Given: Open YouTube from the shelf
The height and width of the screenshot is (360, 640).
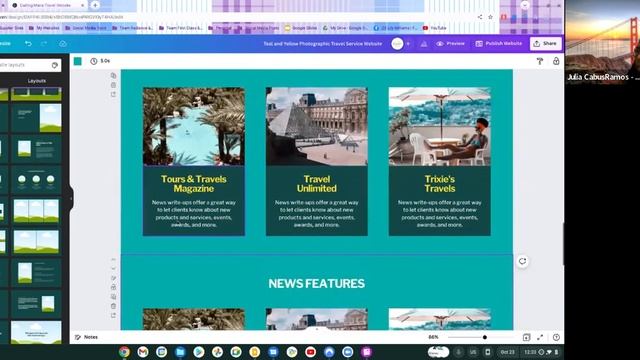Looking at the screenshot, I should click(310, 352).
